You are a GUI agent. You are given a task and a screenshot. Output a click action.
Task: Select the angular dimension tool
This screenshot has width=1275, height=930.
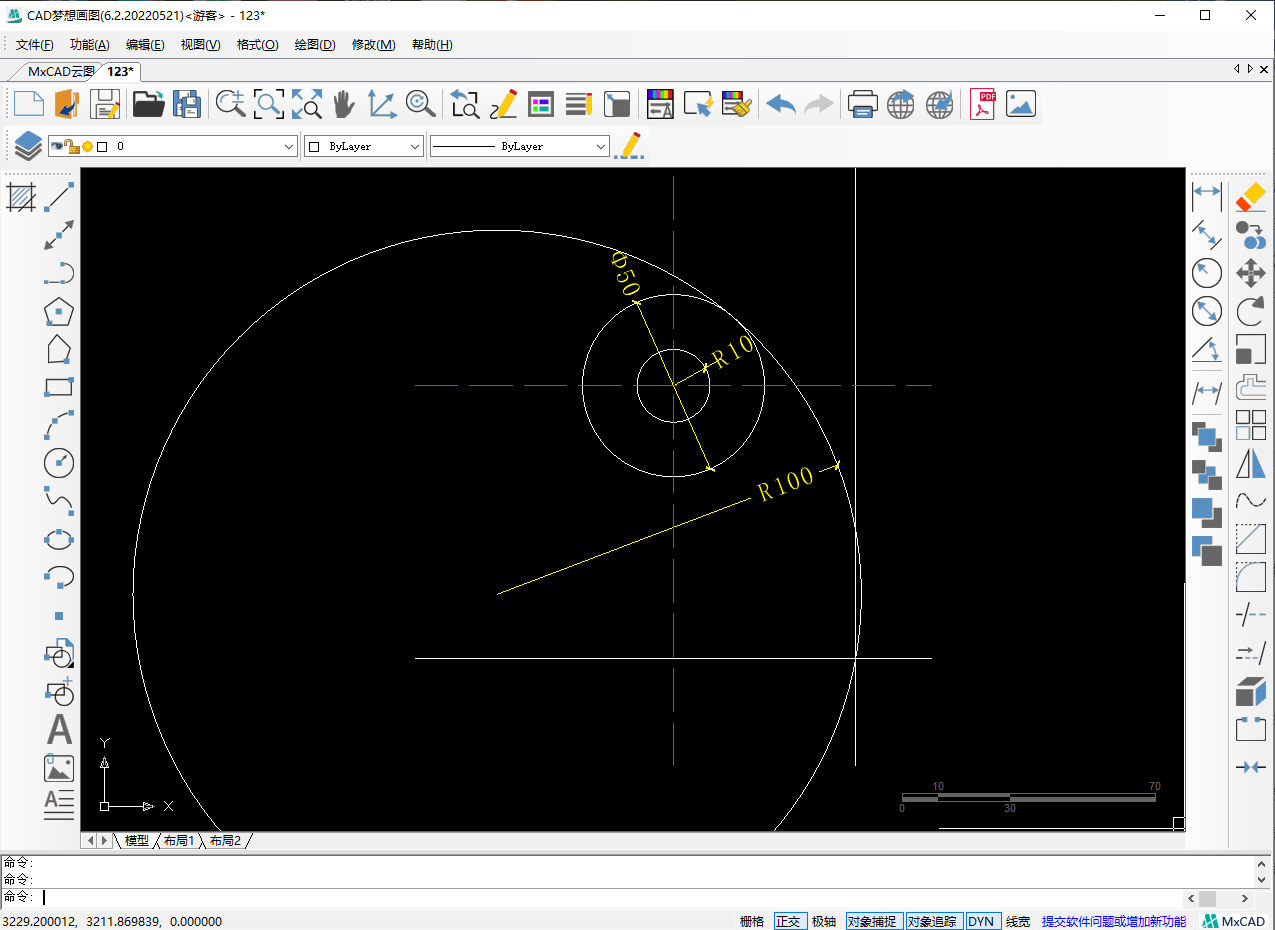[x=1207, y=350]
